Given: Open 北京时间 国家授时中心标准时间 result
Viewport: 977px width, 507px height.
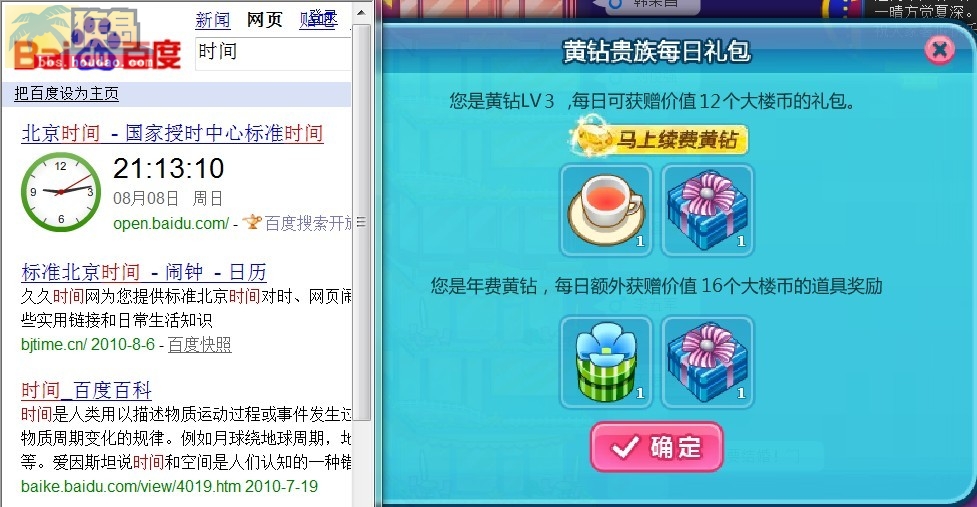Looking at the screenshot, I should pyautogui.click(x=172, y=133).
